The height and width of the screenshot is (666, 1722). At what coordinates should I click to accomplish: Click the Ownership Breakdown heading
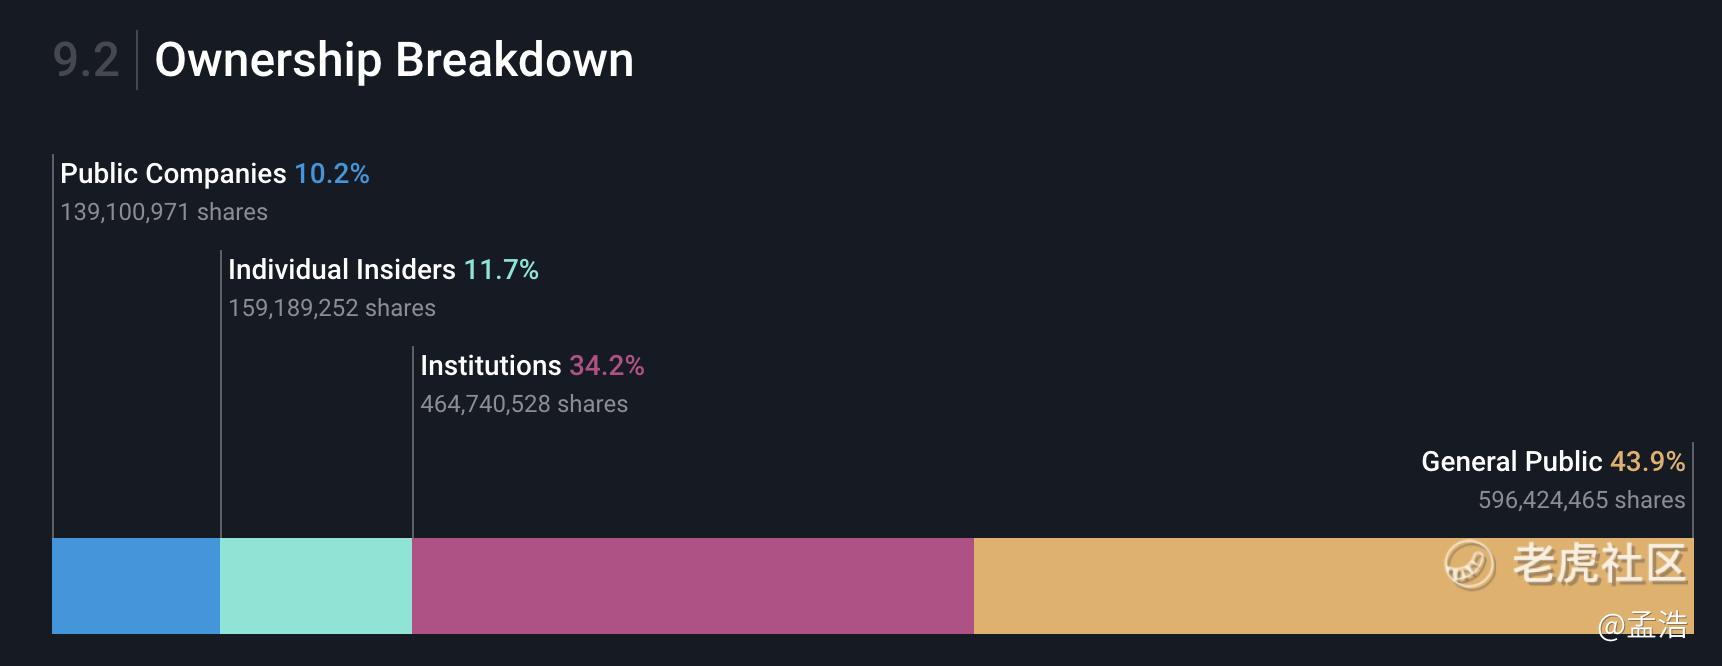click(x=394, y=60)
